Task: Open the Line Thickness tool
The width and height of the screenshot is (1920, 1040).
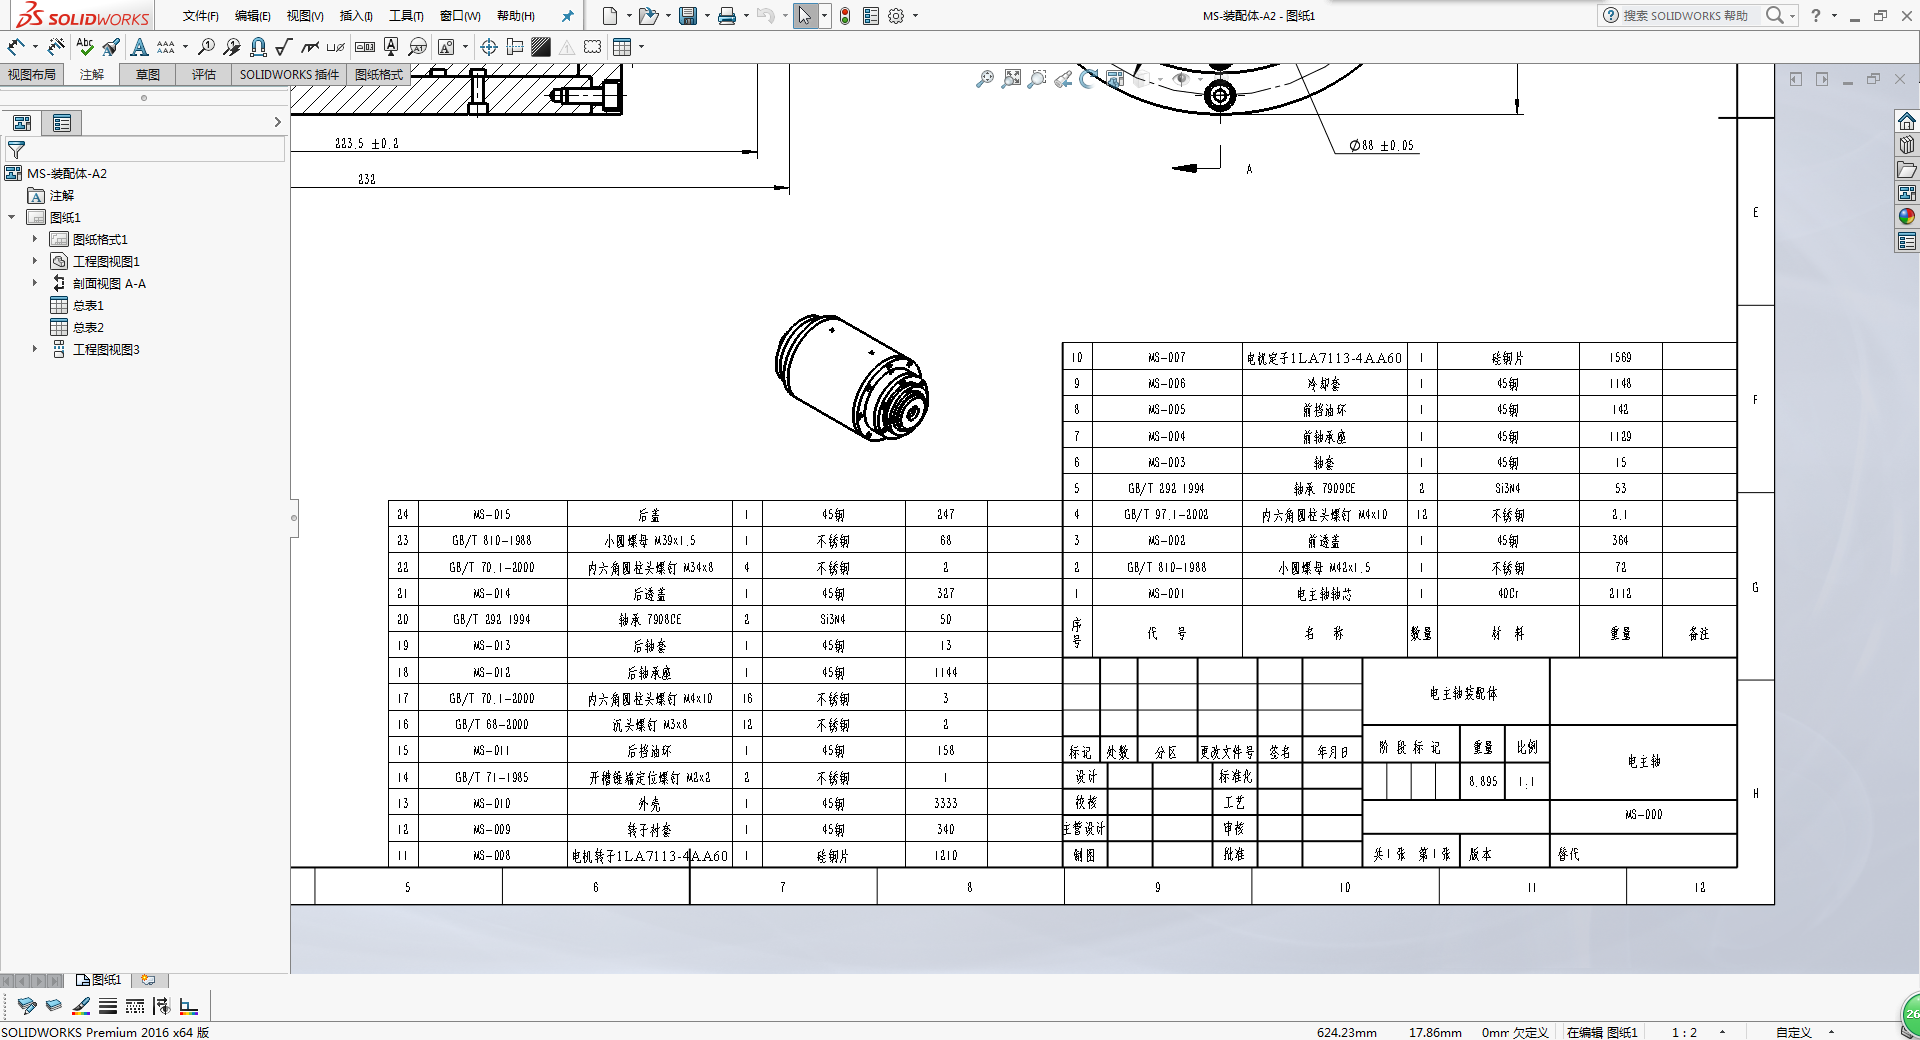Action: pyautogui.click(x=108, y=1006)
